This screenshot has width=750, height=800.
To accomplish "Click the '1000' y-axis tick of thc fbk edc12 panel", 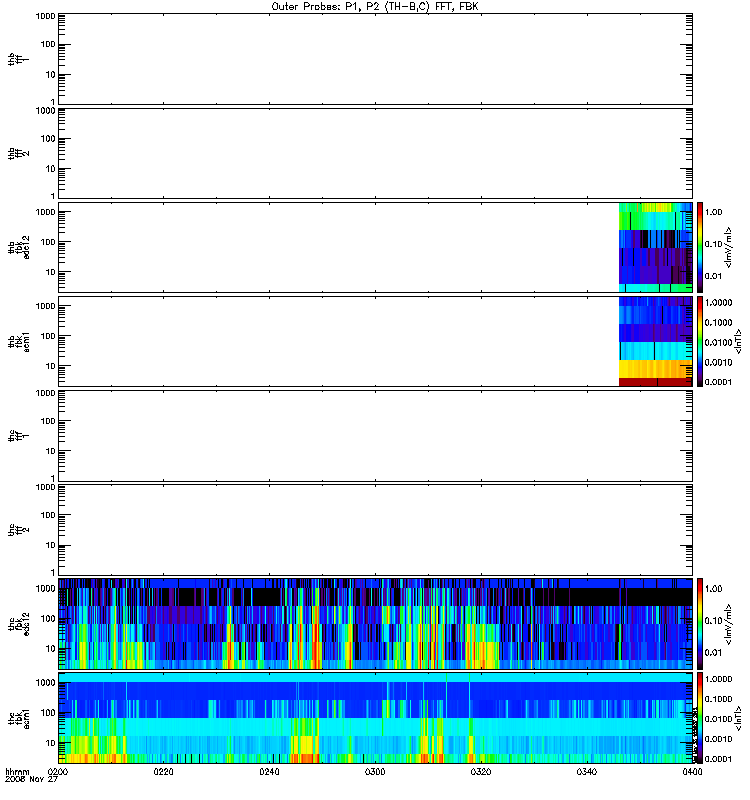I will [45, 589].
